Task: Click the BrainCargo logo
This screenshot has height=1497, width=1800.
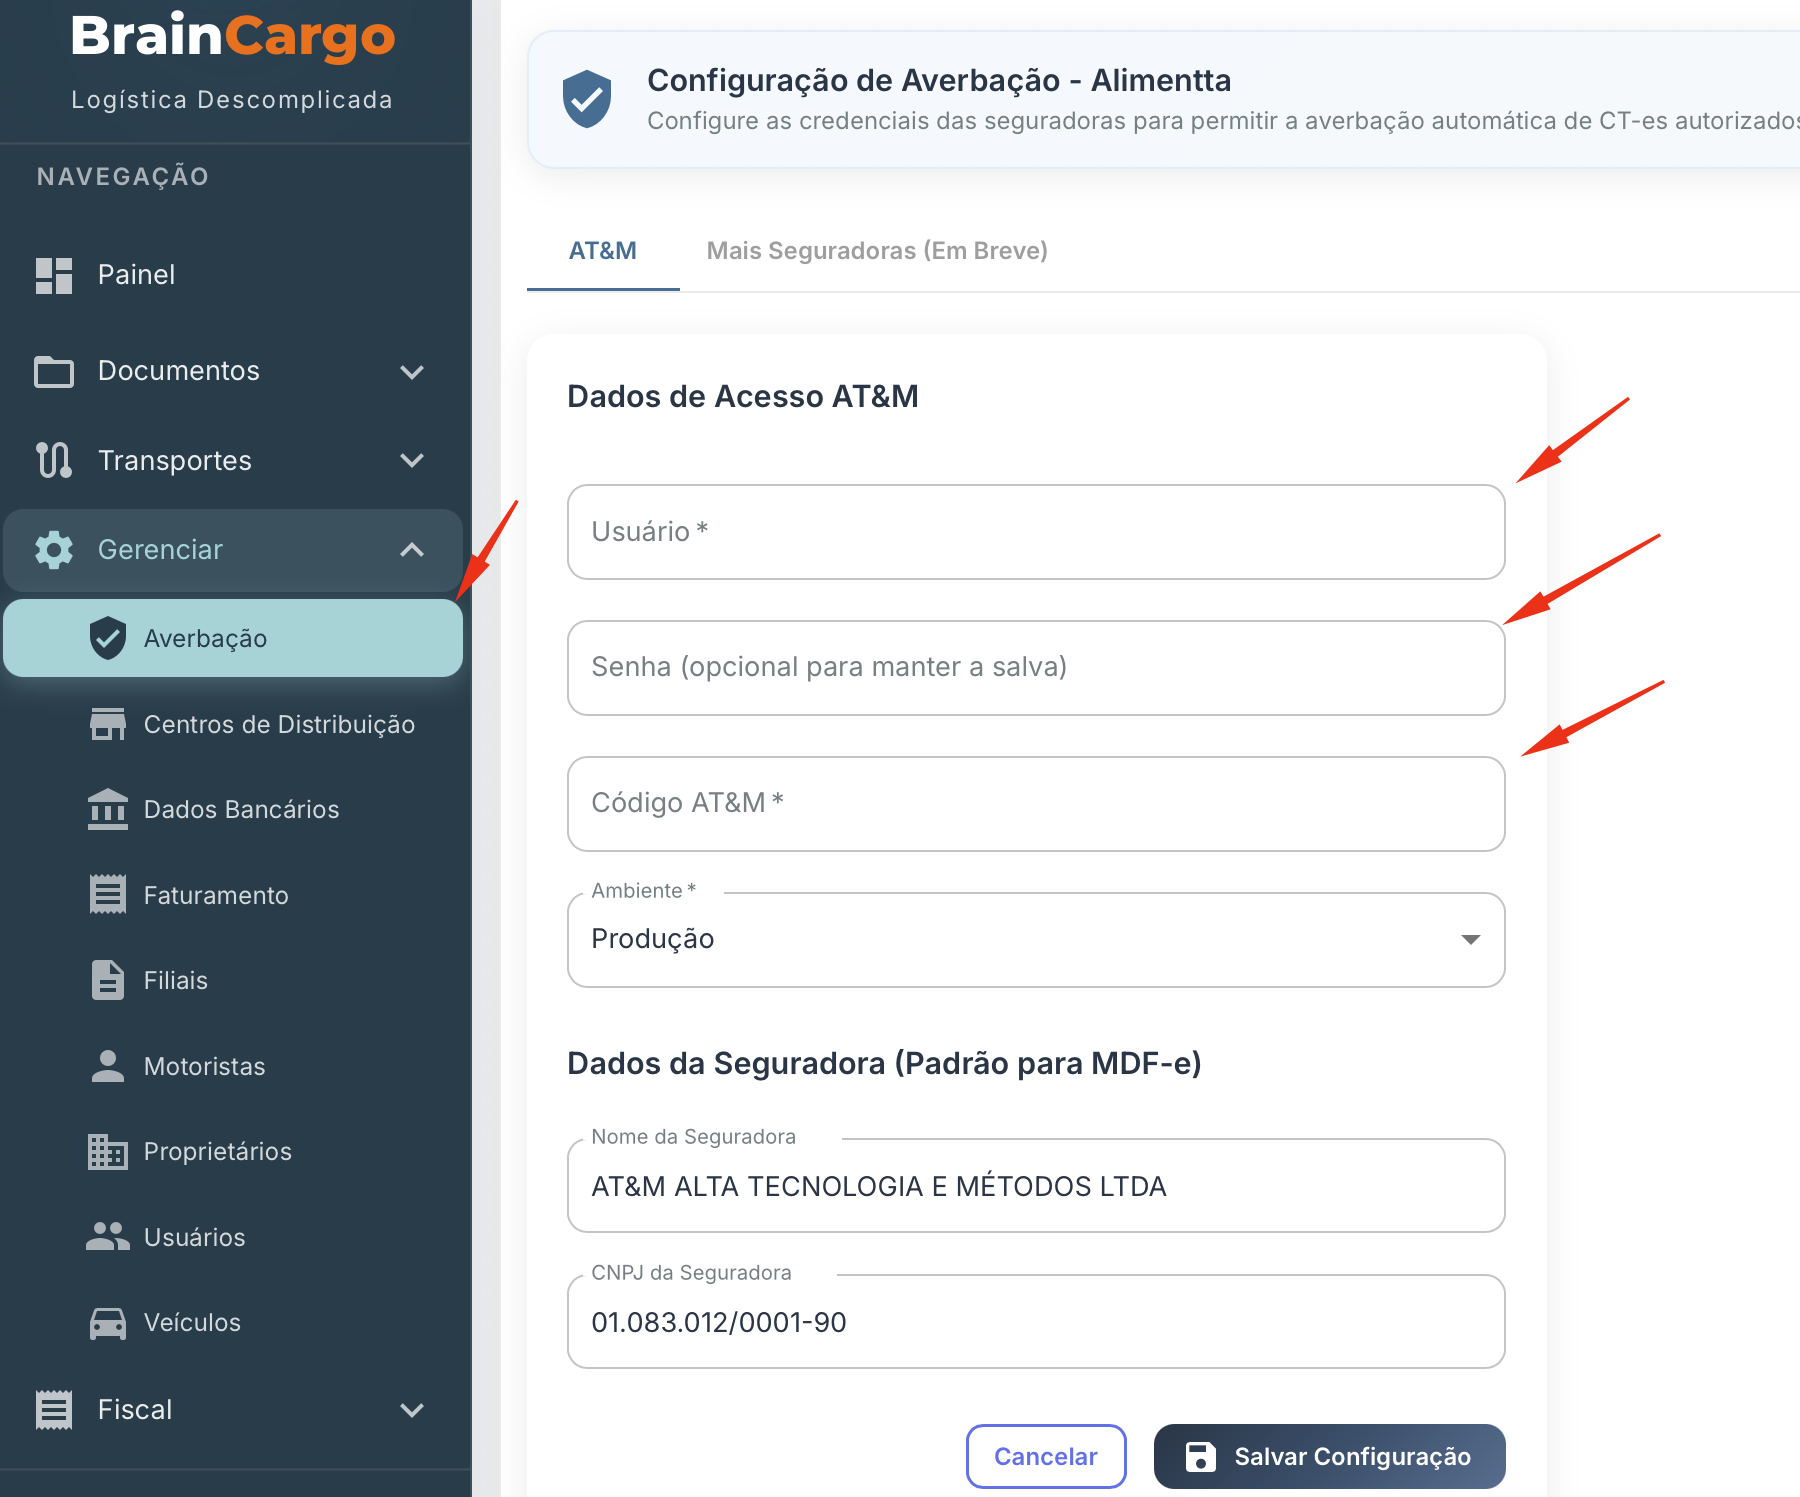Action: click(233, 37)
